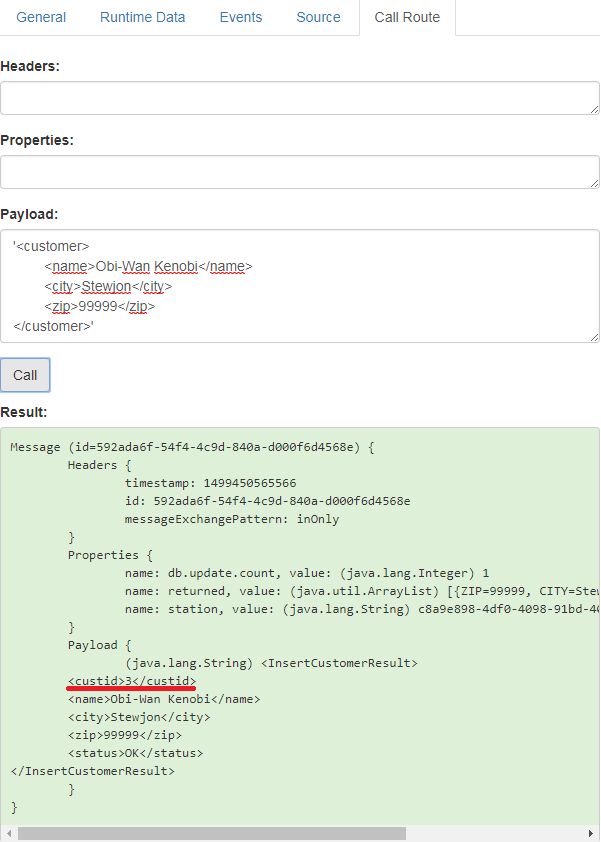The width and height of the screenshot is (601, 842).
Task: Click the status OK line in result
Action: [135, 753]
